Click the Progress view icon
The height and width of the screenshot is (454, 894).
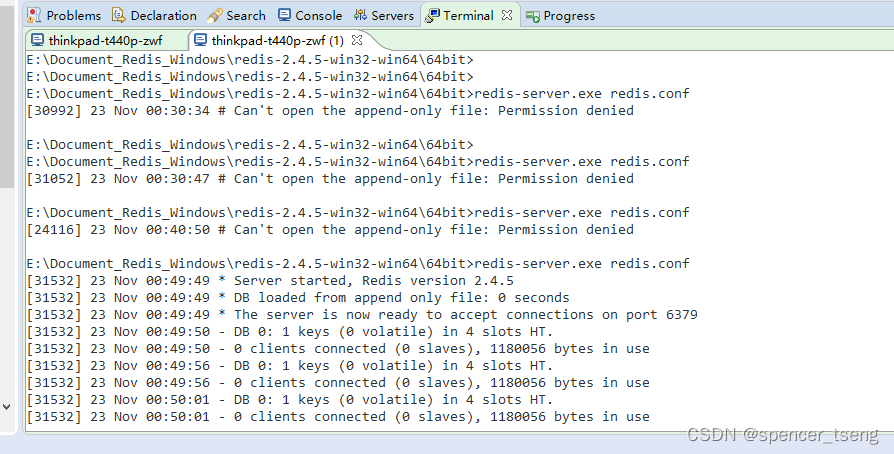coord(533,16)
